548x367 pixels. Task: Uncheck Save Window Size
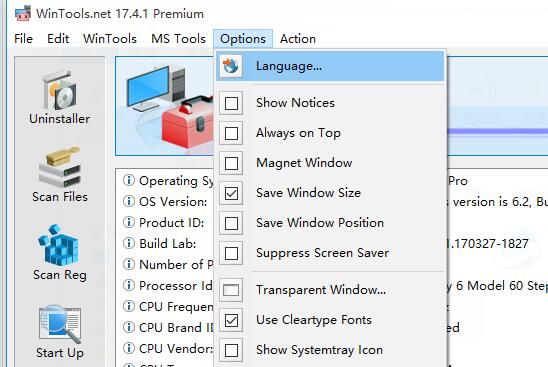(x=231, y=193)
